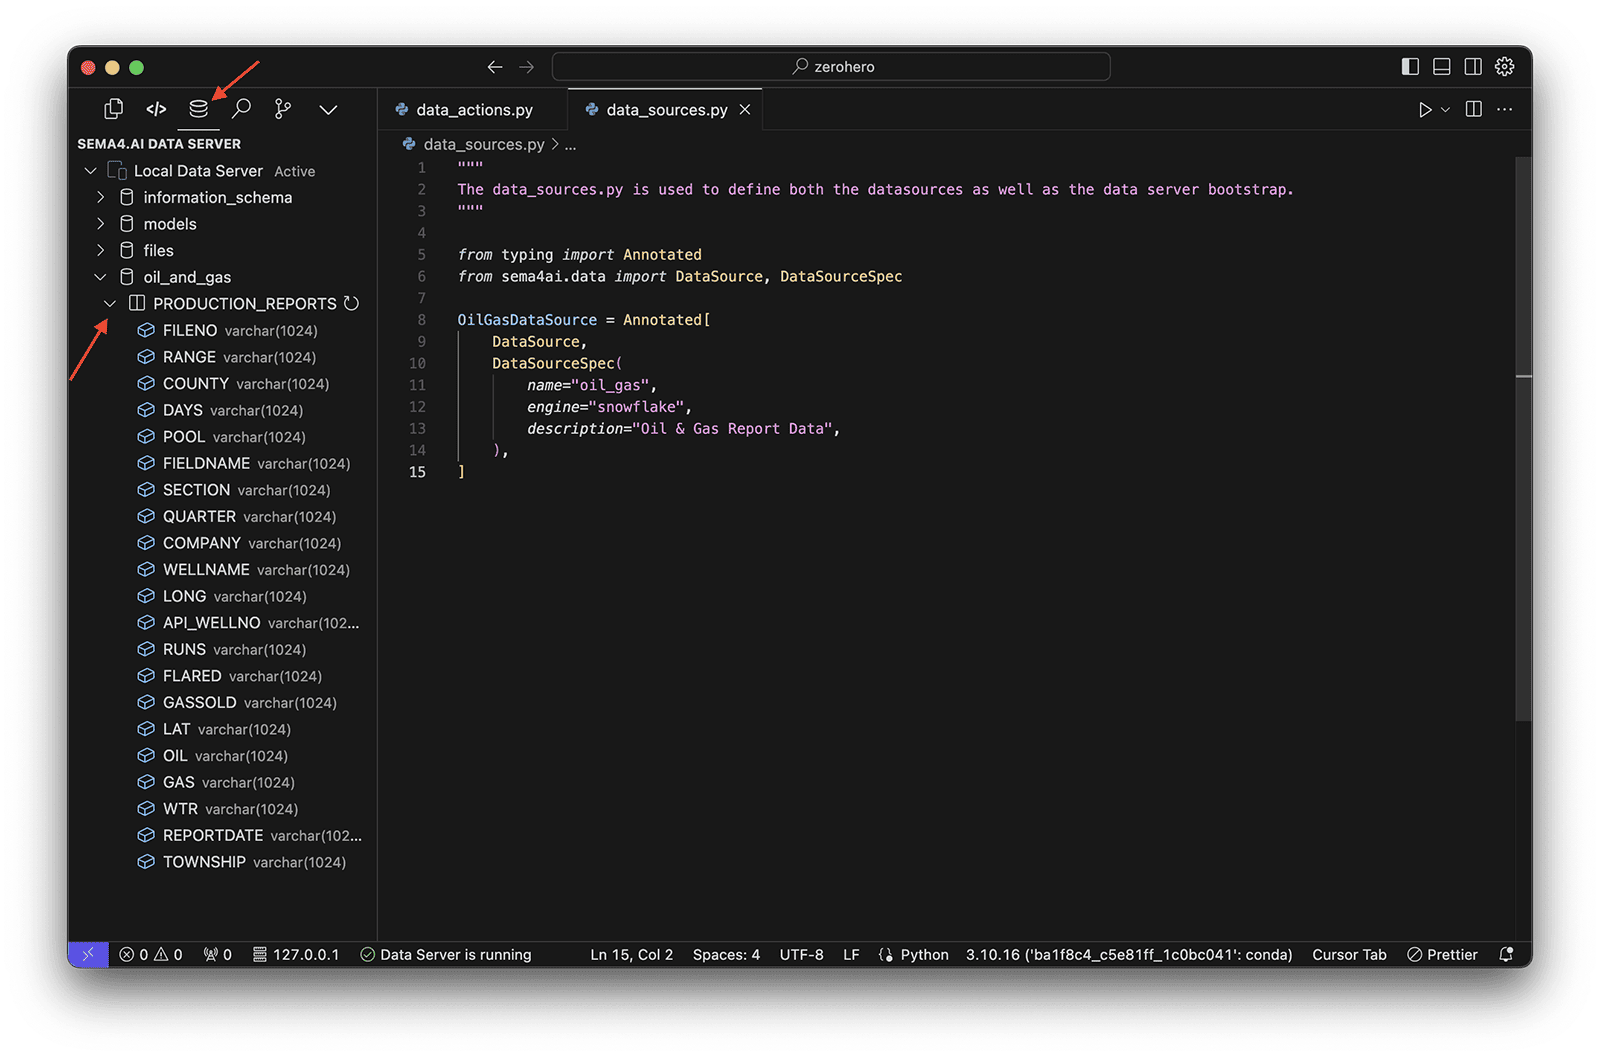
Task: Expand the information_schema database node
Action: pos(101,197)
